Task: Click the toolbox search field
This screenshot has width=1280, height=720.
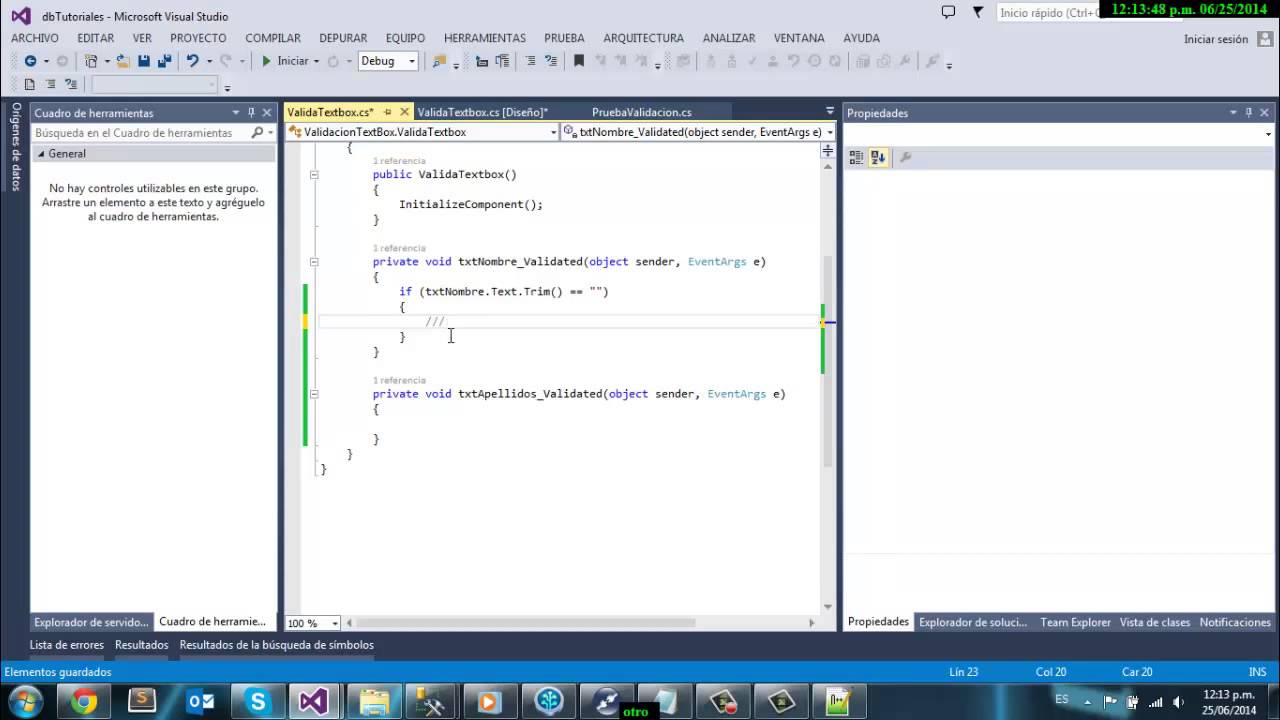Action: [x=140, y=132]
